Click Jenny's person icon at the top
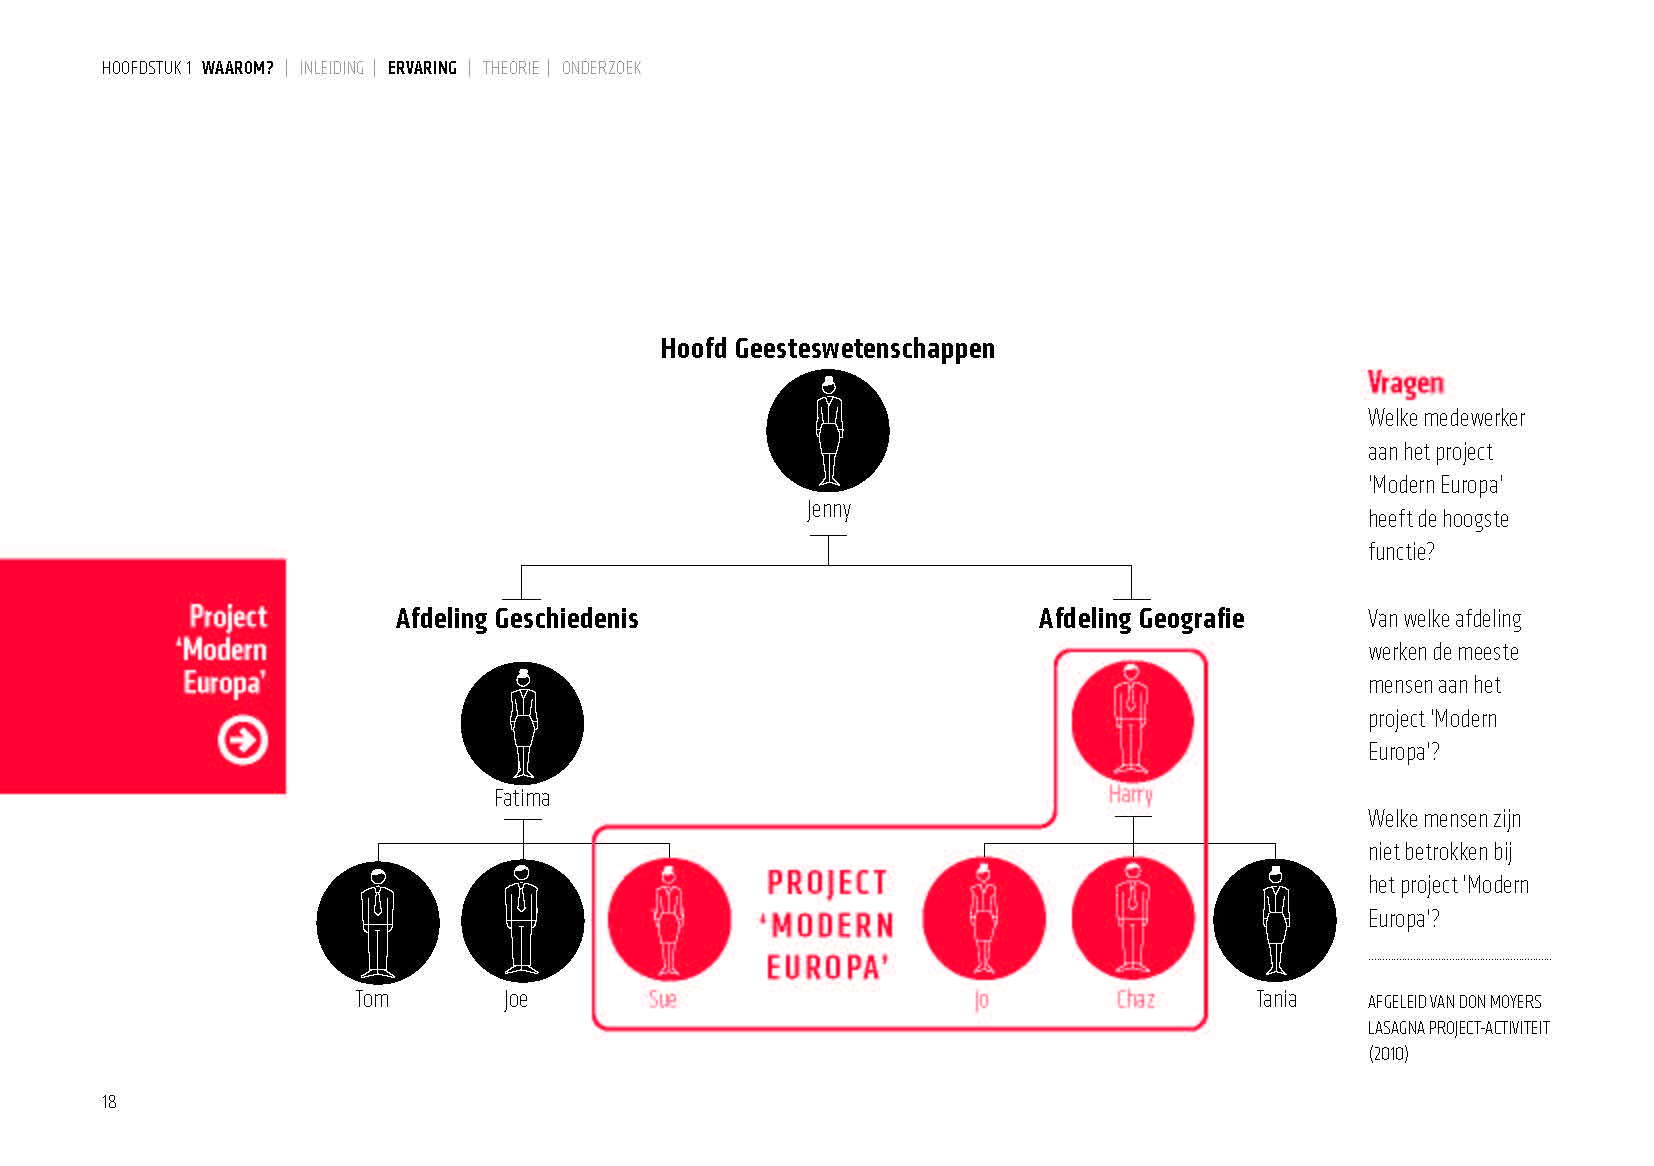 pos(828,431)
